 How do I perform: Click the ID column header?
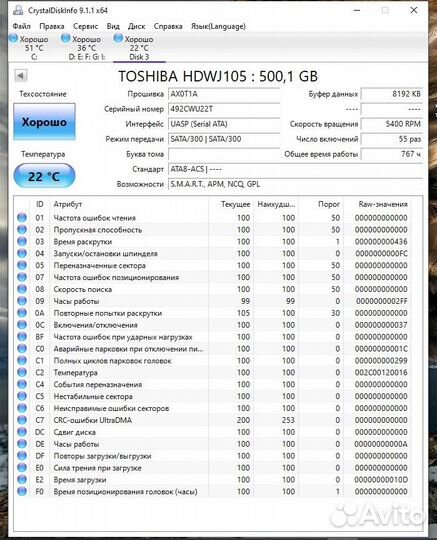(40, 204)
